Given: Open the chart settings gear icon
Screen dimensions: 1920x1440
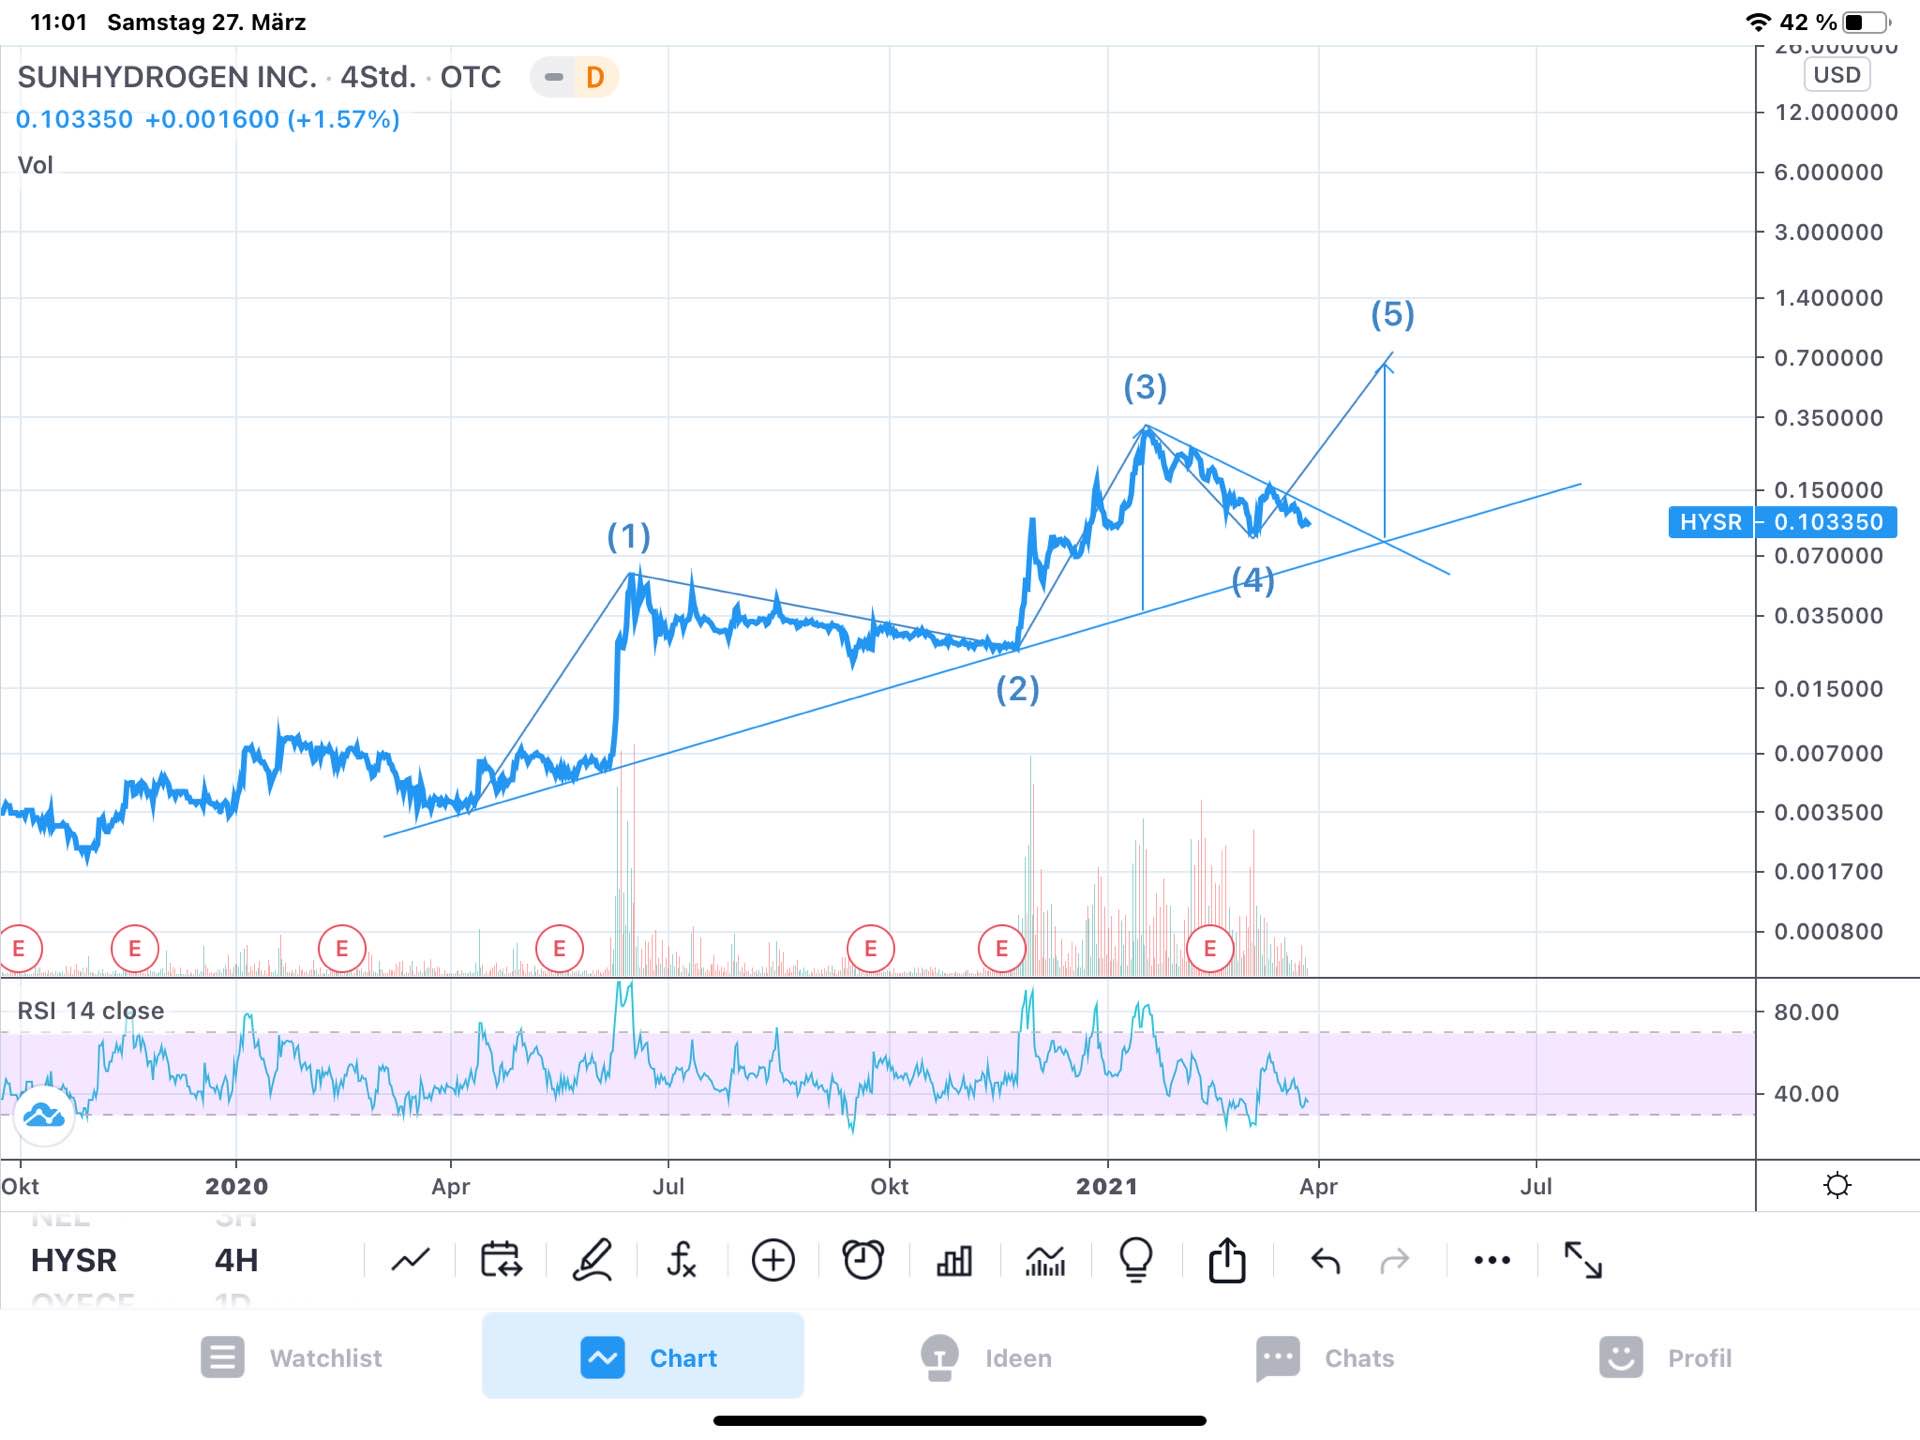Looking at the screenshot, I should click(1837, 1186).
